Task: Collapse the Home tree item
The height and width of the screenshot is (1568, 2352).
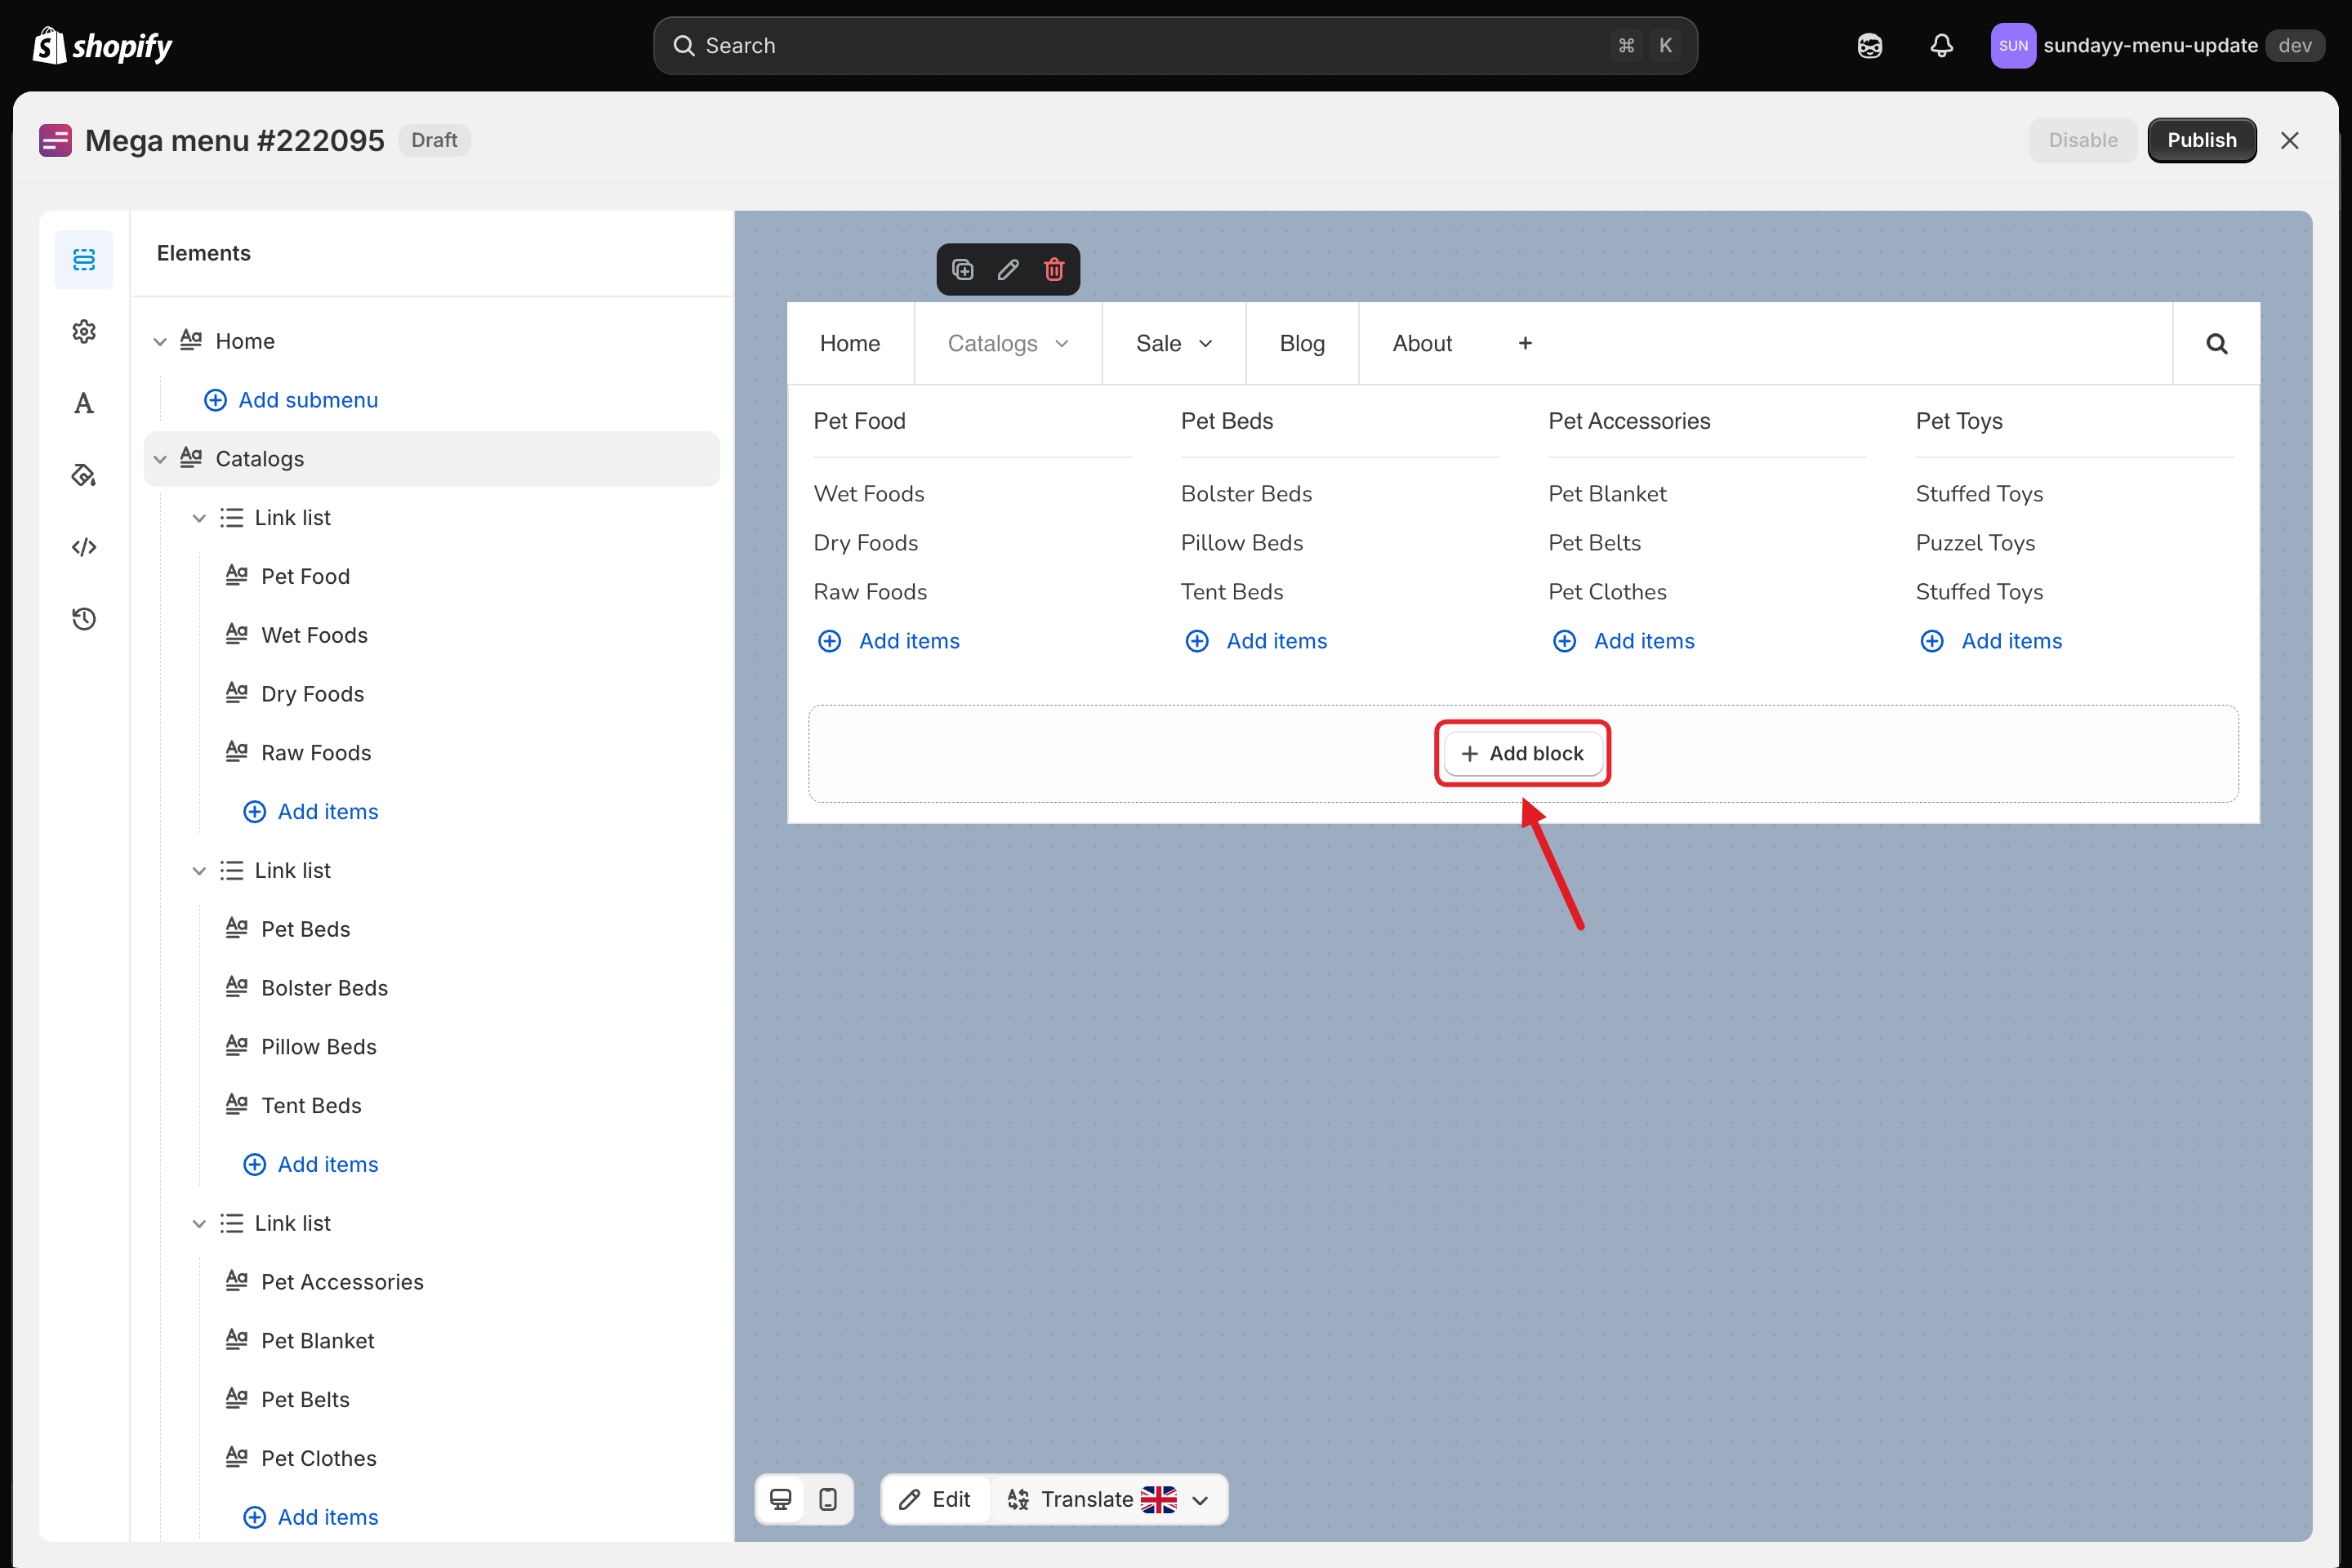Action: [x=160, y=342]
